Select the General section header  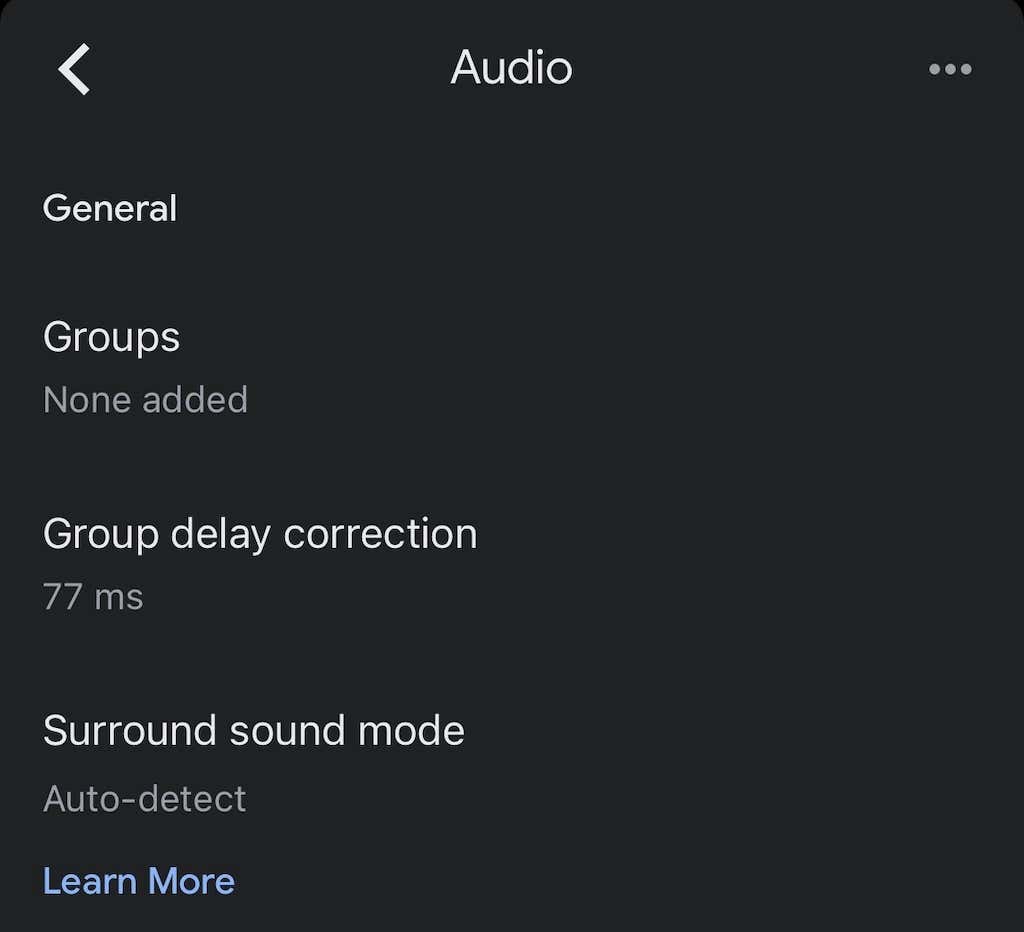[x=110, y=208]
